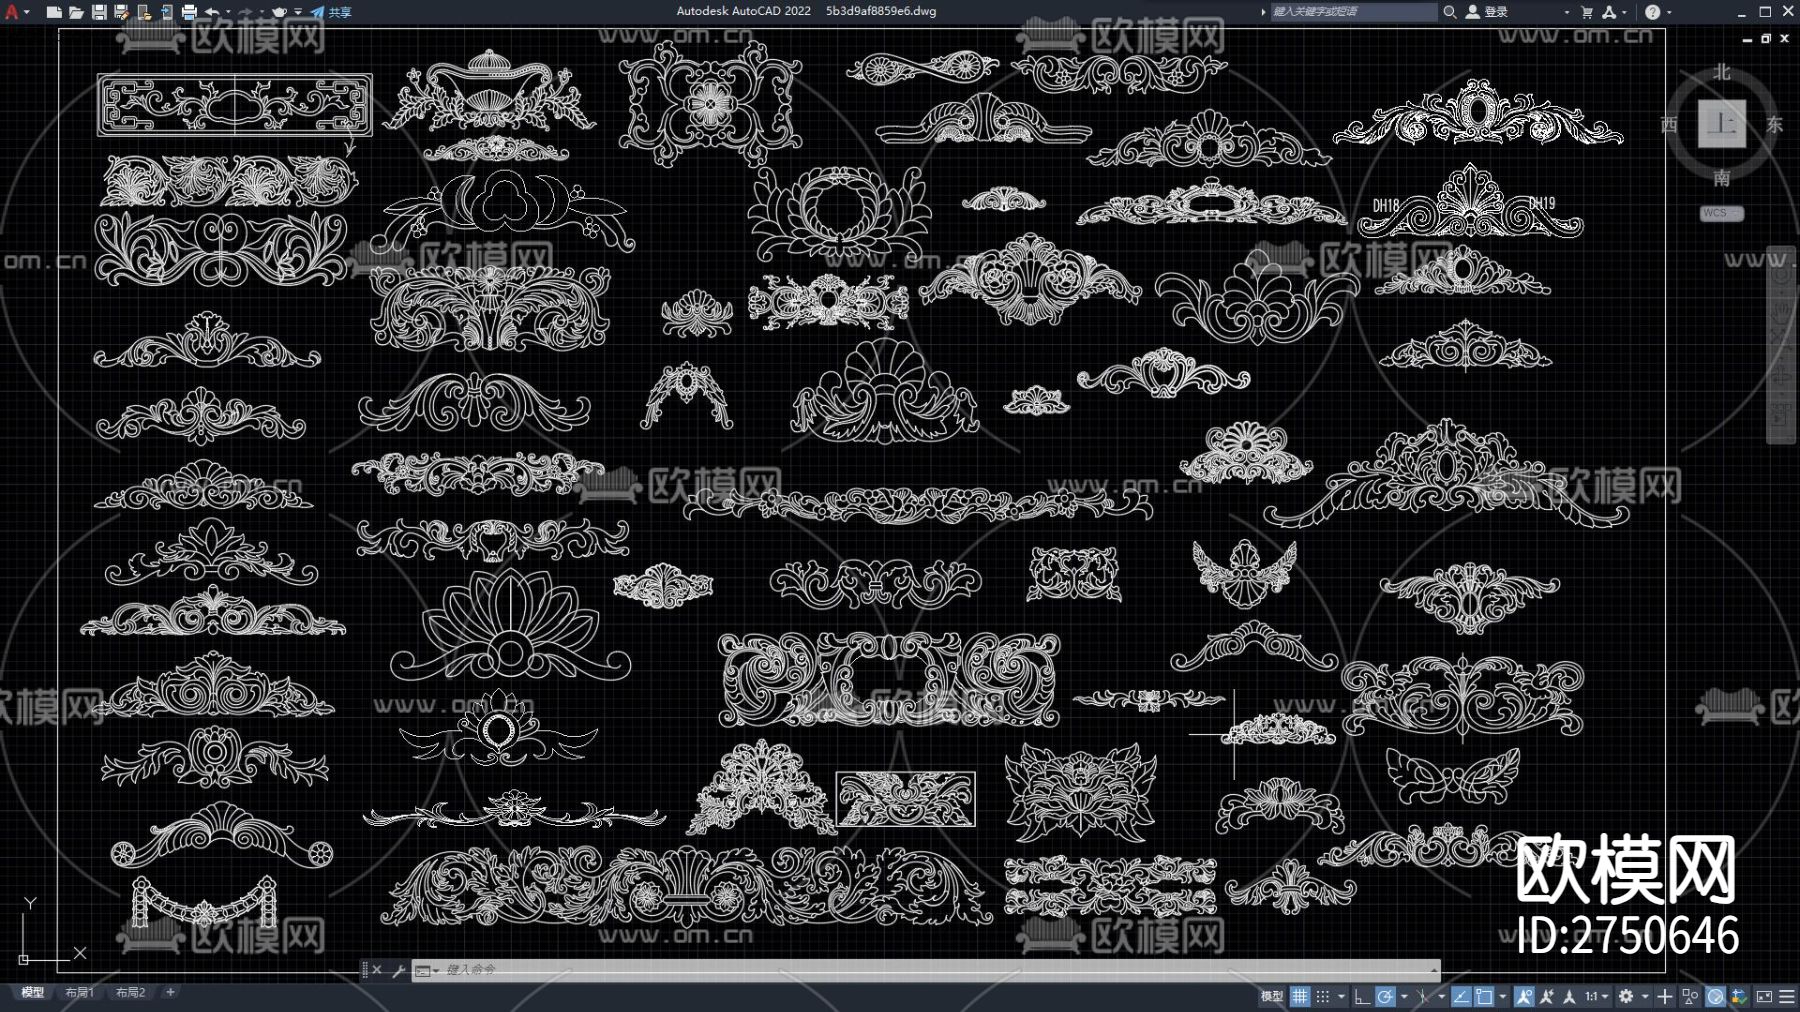1800x1012 pixels.
Task: Open the Autodesk App Store cart icon
Action: (x=1587, y=12)
